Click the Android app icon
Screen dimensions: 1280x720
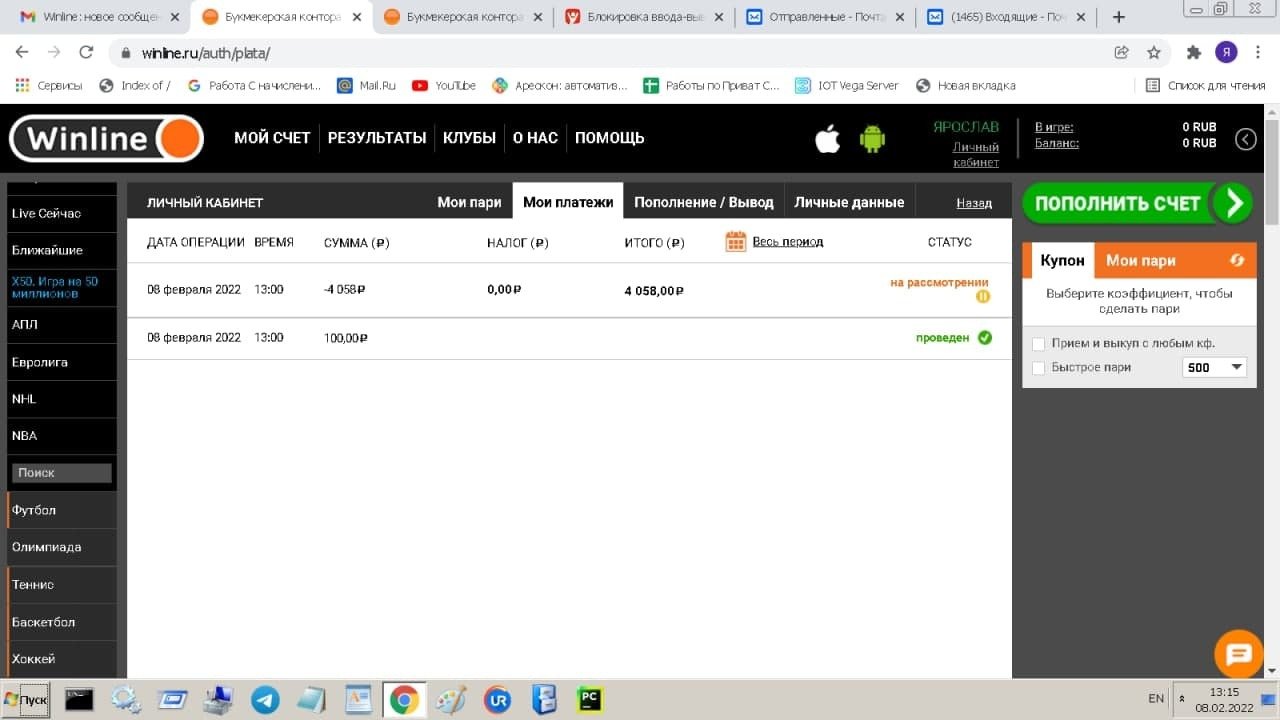(872, 139)
